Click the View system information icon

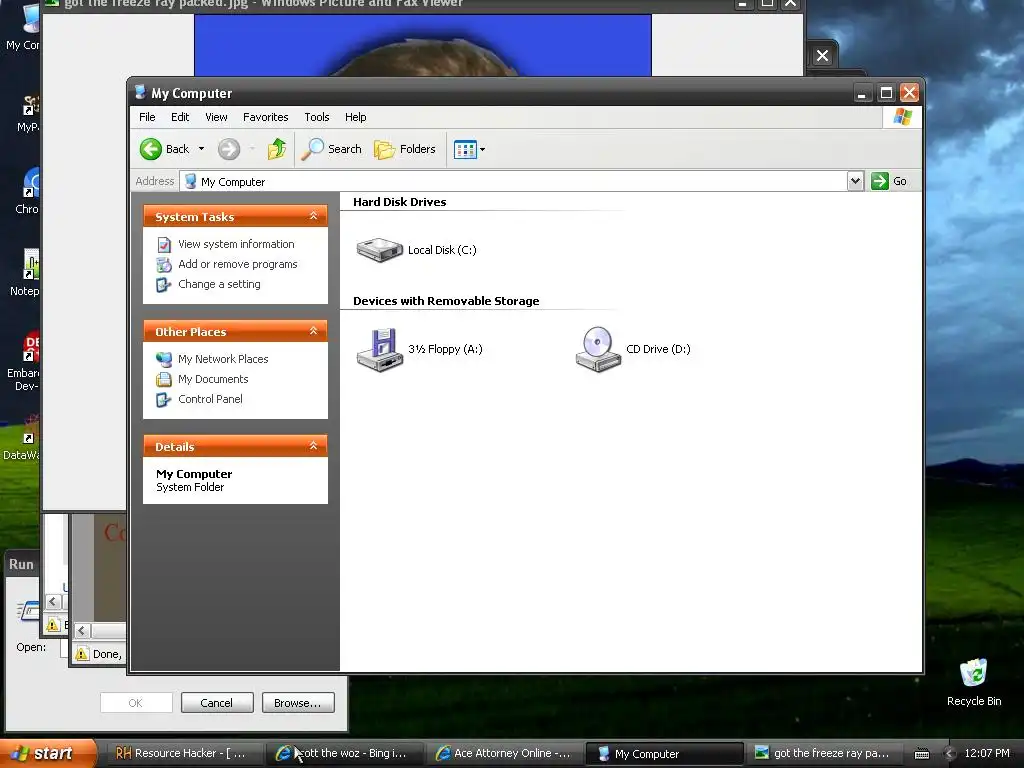164,244
